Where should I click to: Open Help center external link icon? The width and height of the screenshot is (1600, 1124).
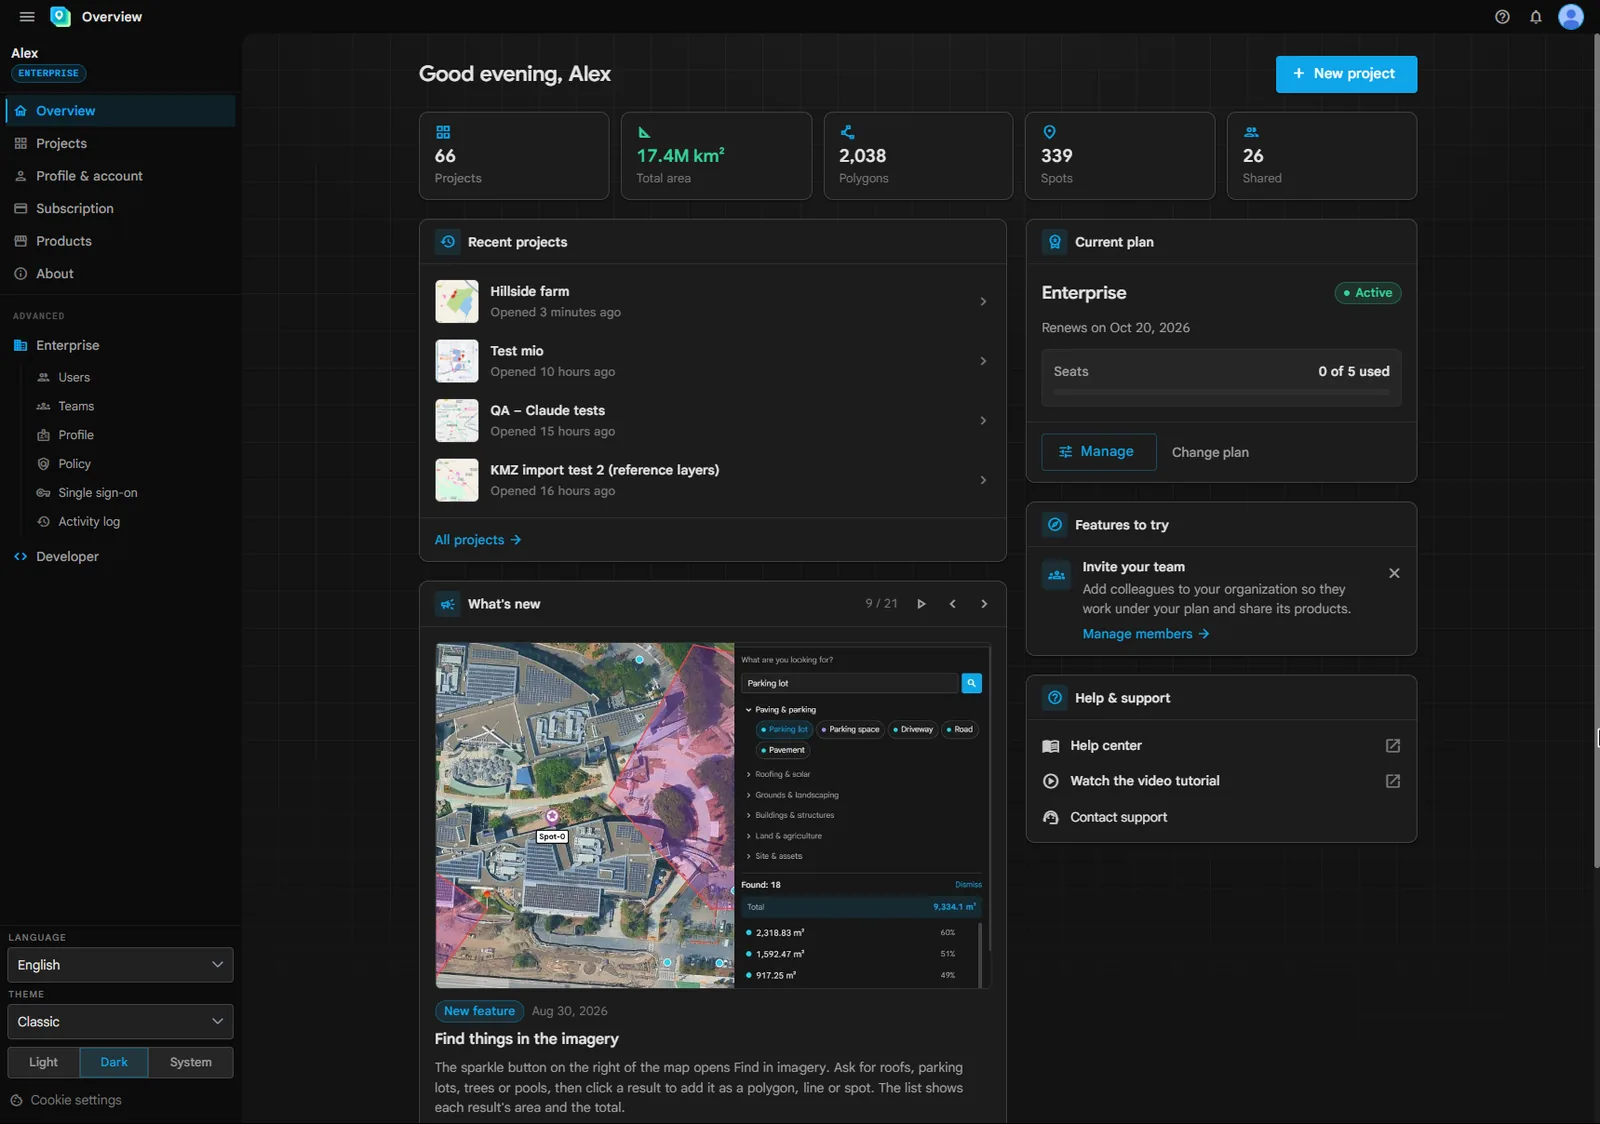point(1393,746)
